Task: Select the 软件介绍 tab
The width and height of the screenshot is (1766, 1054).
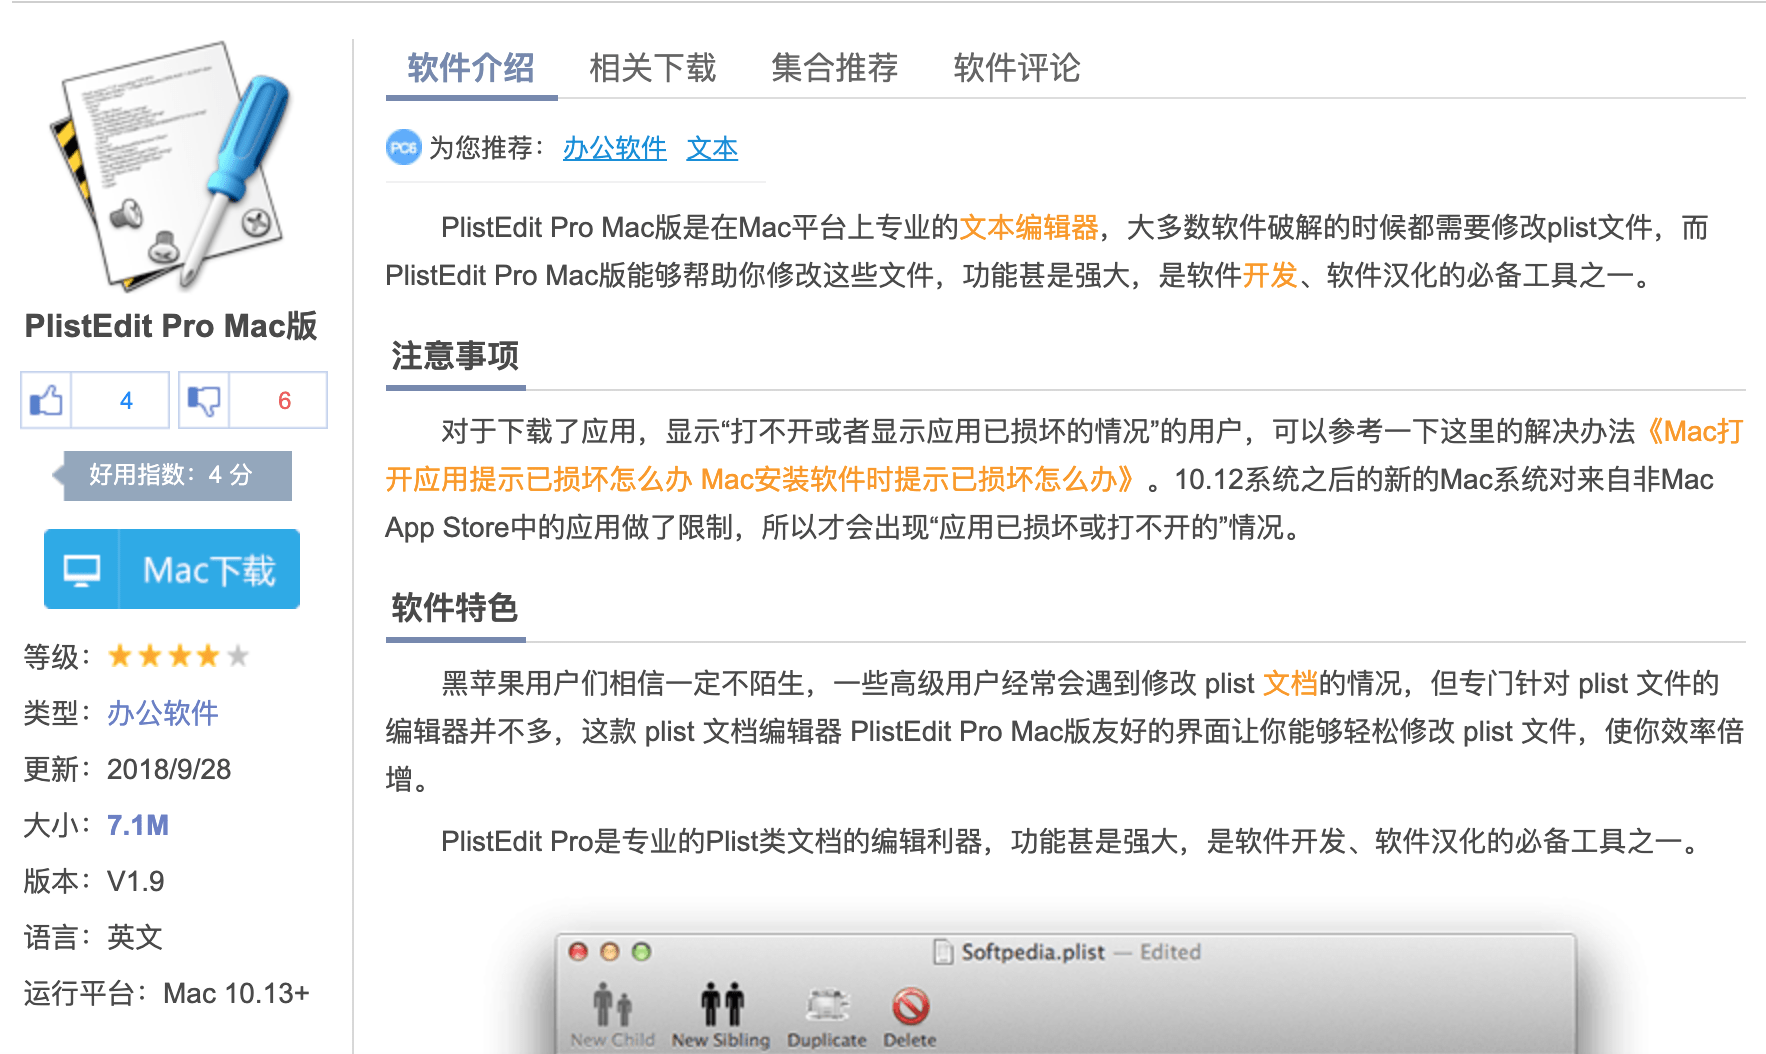Action: tap(471, 68)
